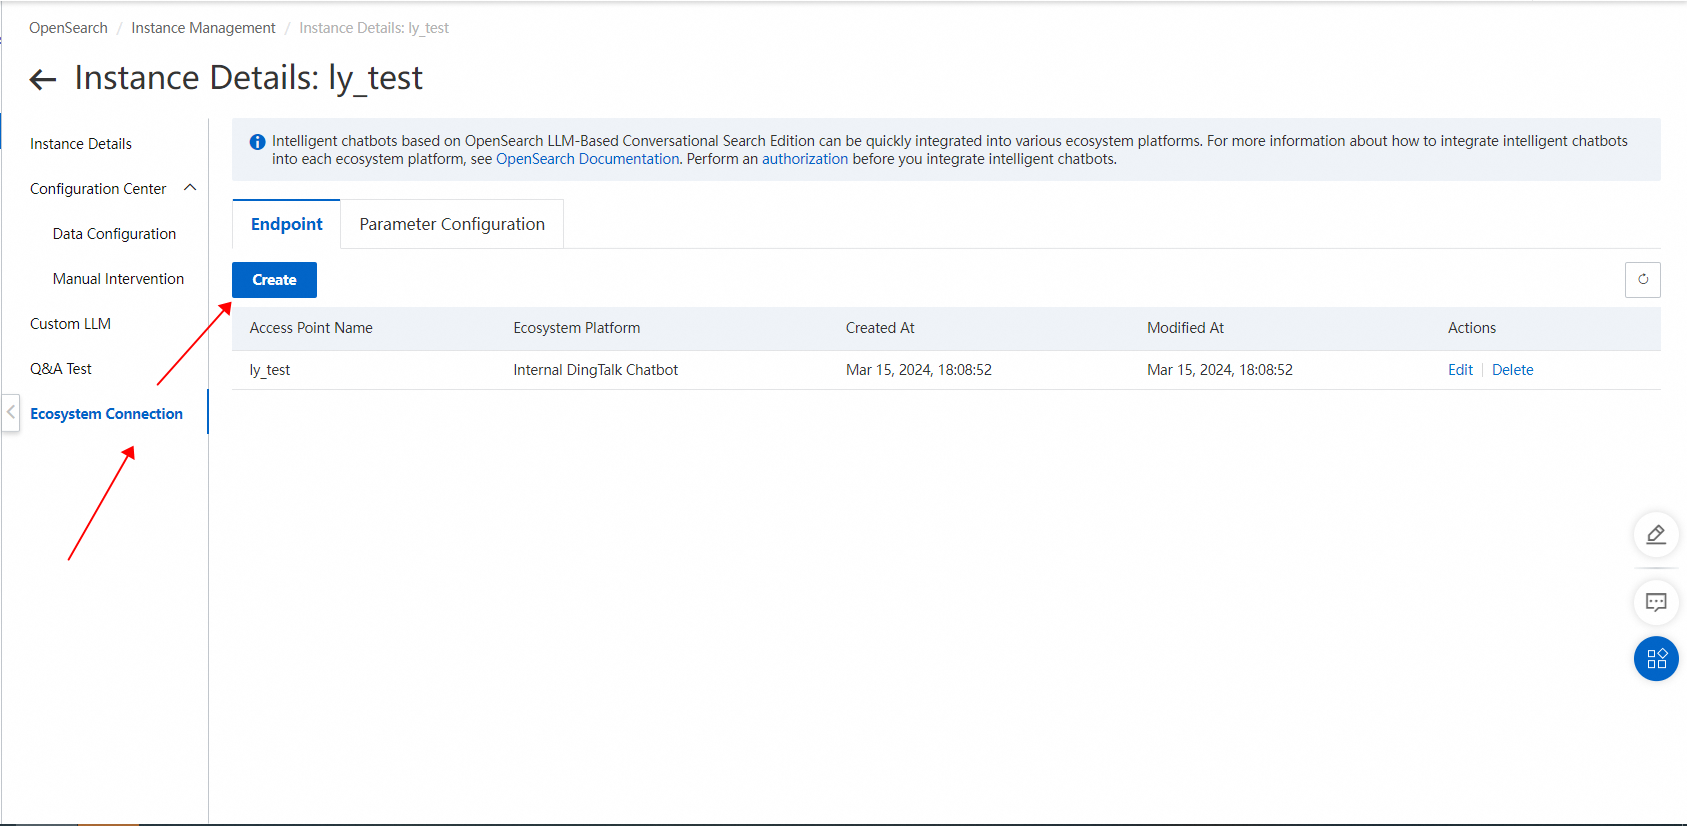Open Instance Details in the sidebar
Screen dimensions: 1687x826
pyautogui.click(x=81, y=144)
